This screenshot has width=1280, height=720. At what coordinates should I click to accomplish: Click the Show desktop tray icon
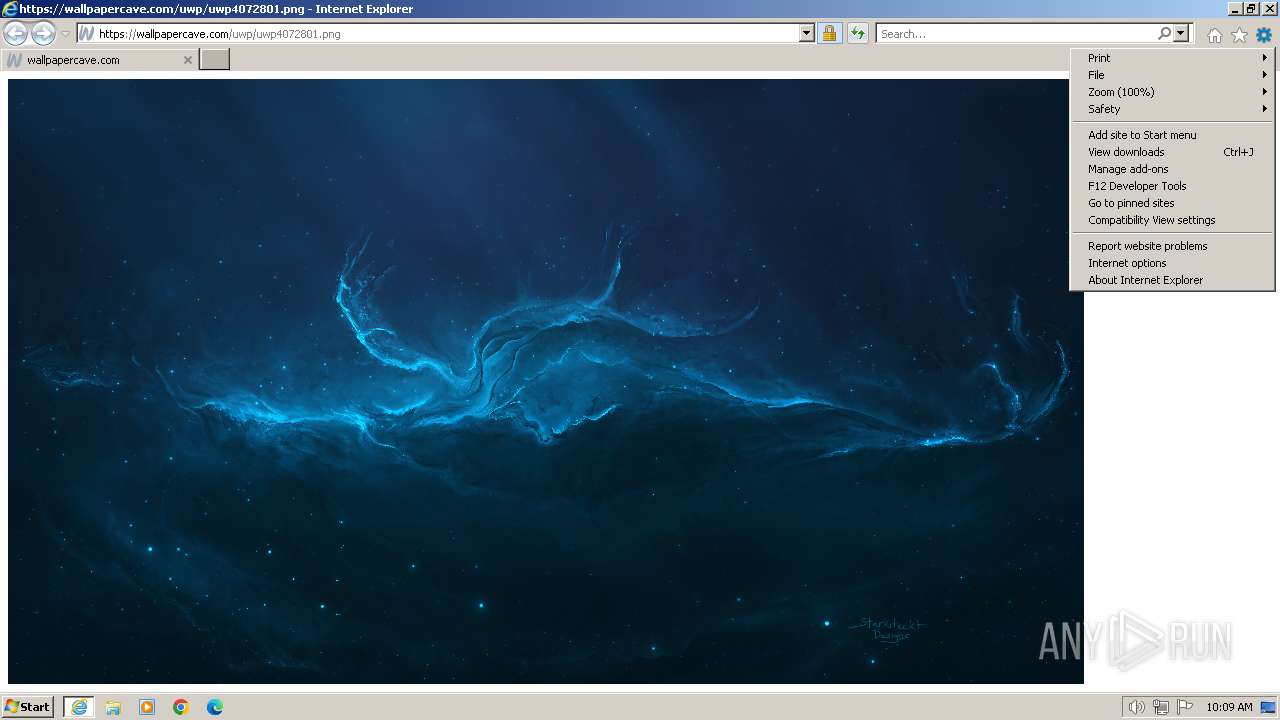pos(1268,707)
